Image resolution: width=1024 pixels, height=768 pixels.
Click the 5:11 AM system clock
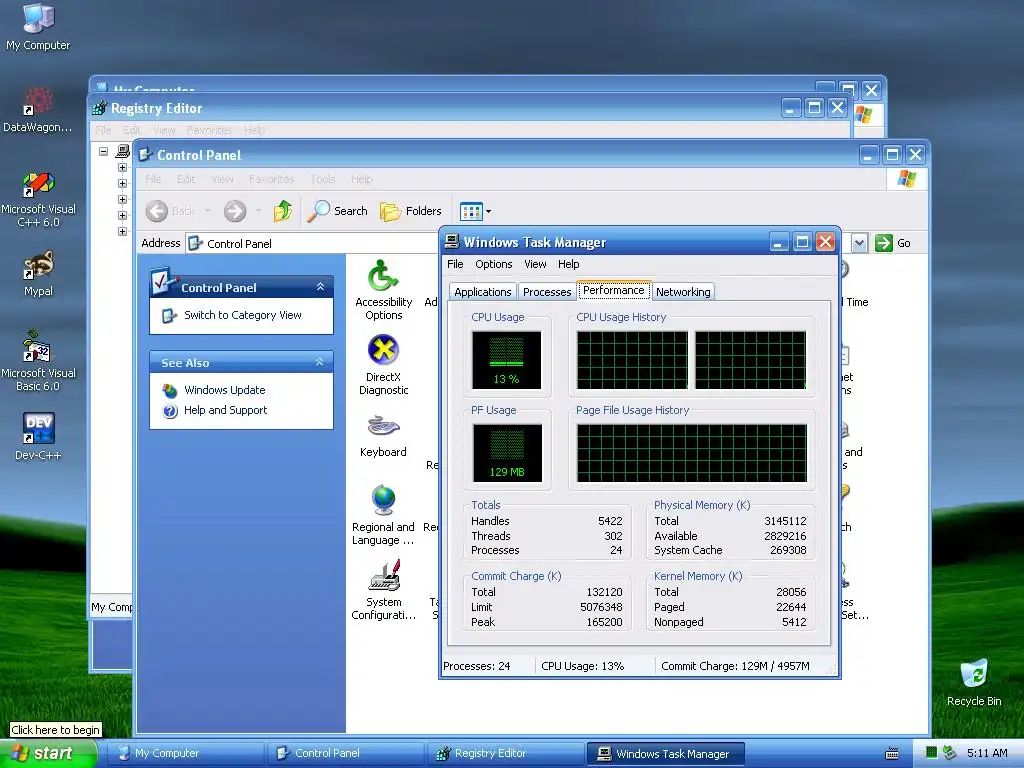tap(987, 753)
